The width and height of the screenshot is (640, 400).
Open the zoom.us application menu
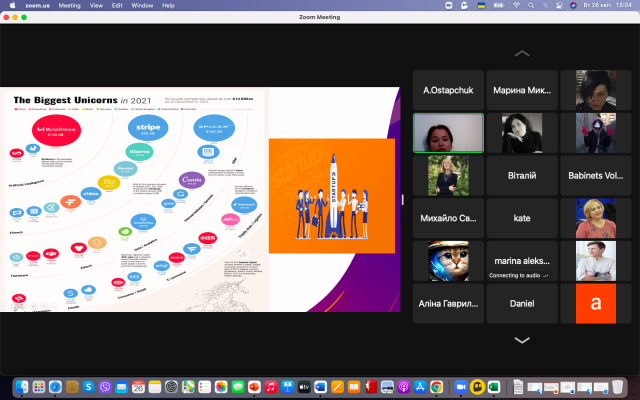point(37,5)
